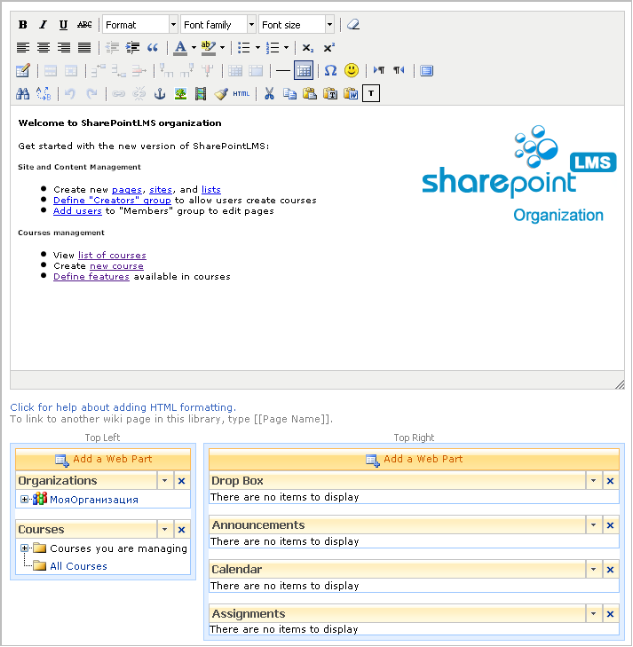
Task: Follow the 'list of courses' link
Action: pos(112,255)
